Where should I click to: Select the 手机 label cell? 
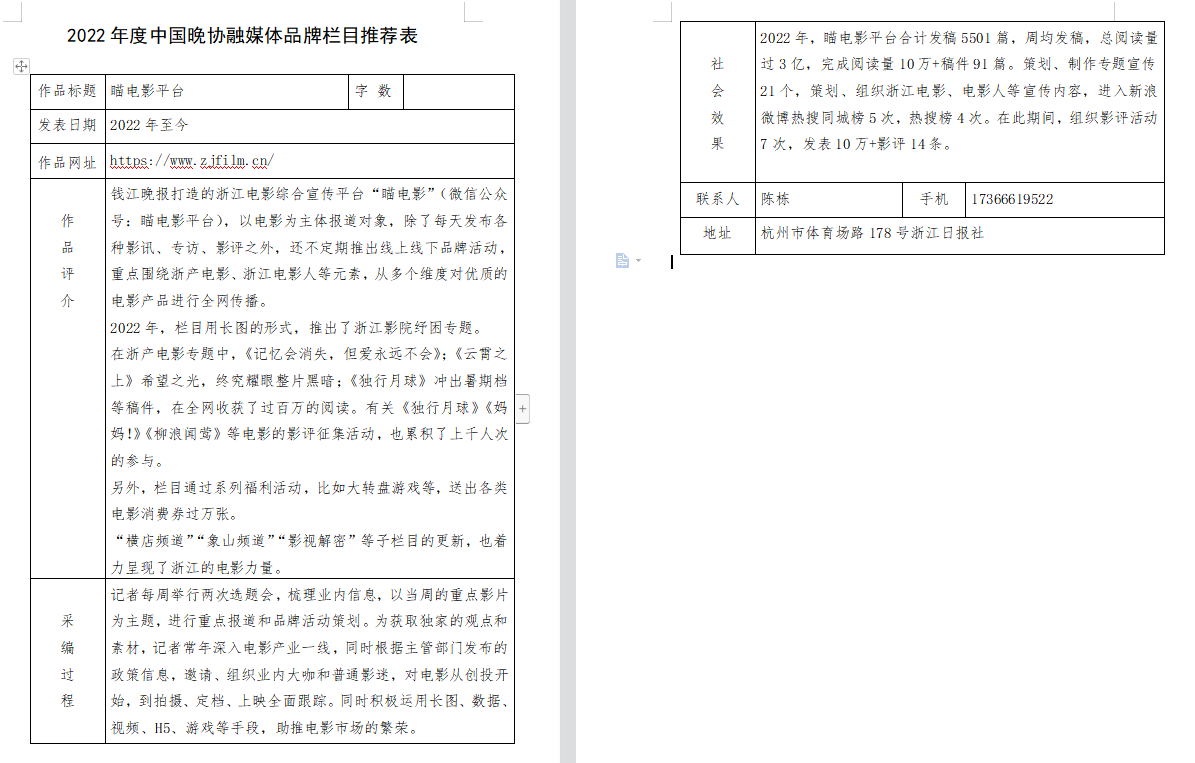pyautogui.click(x=934, y=200)
